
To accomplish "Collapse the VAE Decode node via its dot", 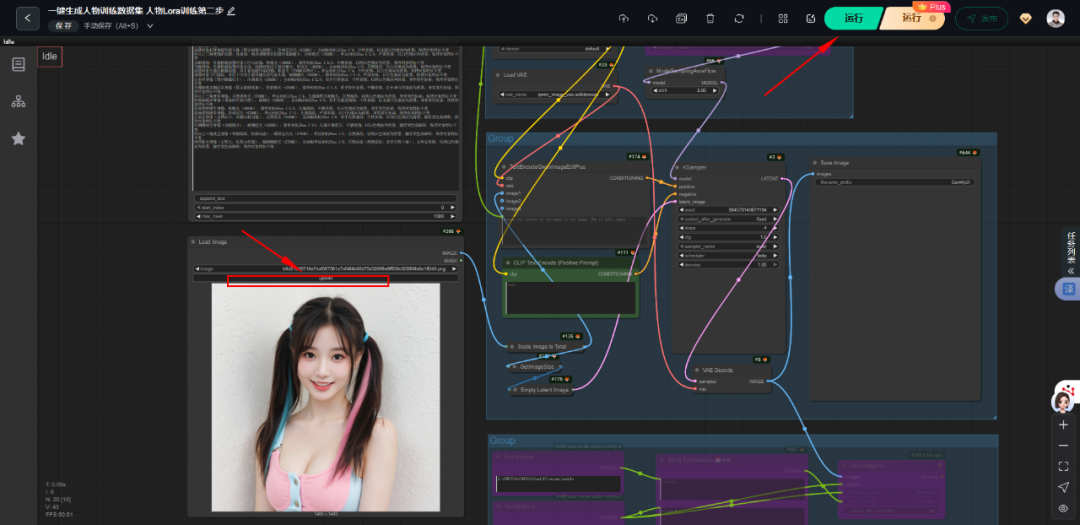I will [697, 370].
